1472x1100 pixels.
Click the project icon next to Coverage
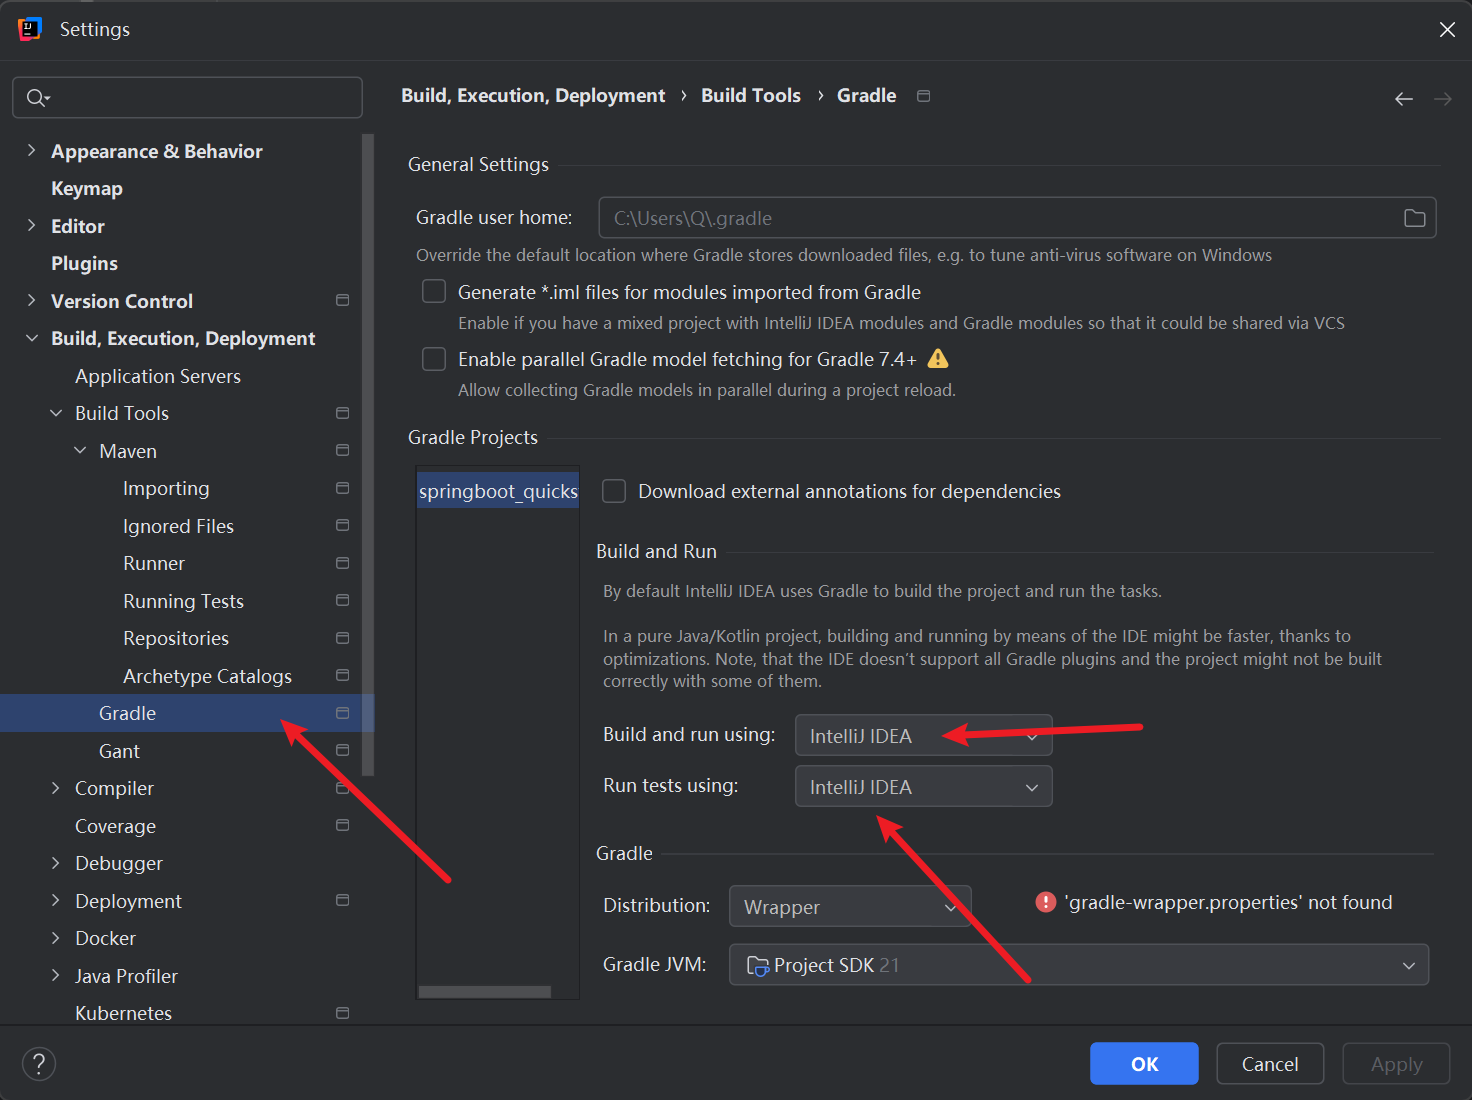[343, 825]
